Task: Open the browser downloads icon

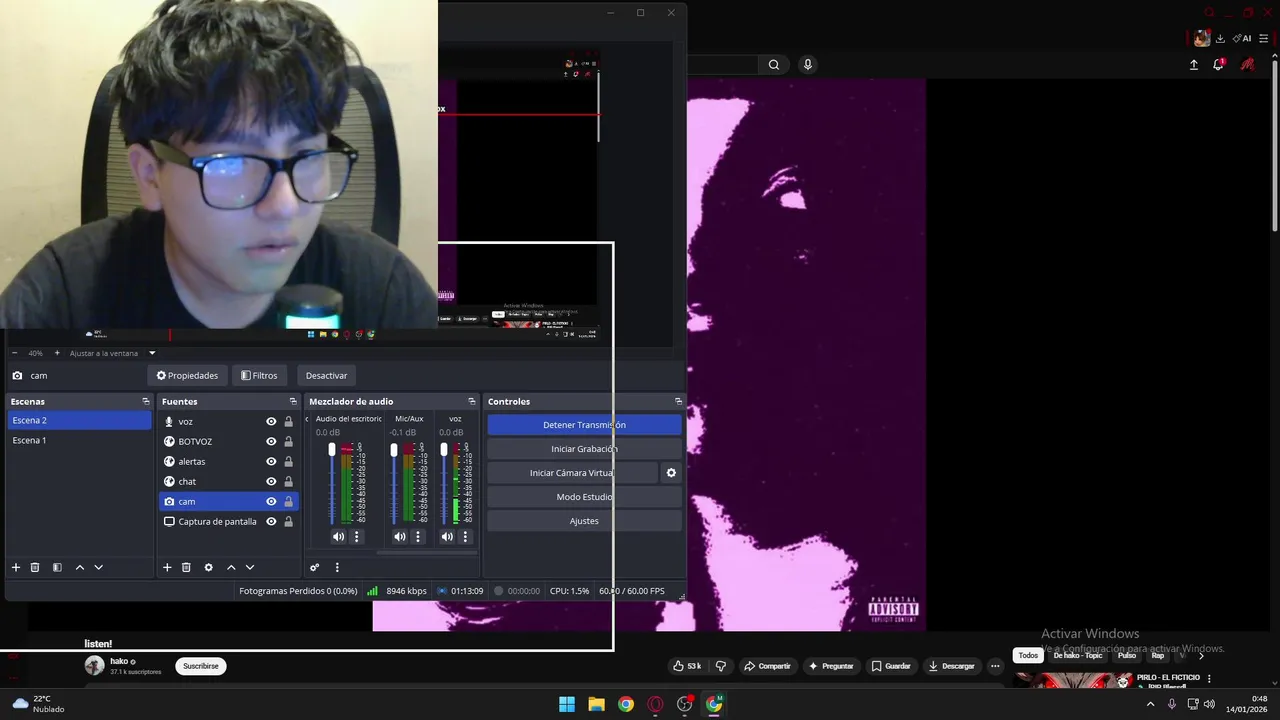Action: [x=1220, y=38]
